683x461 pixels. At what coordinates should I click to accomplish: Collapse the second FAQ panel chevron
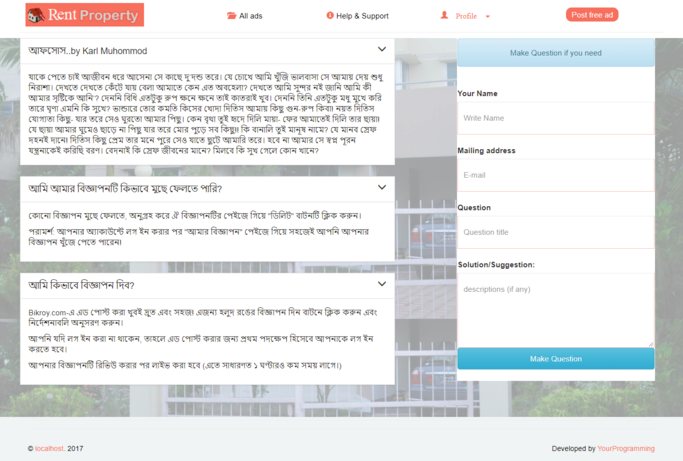[x=382, y=187]
